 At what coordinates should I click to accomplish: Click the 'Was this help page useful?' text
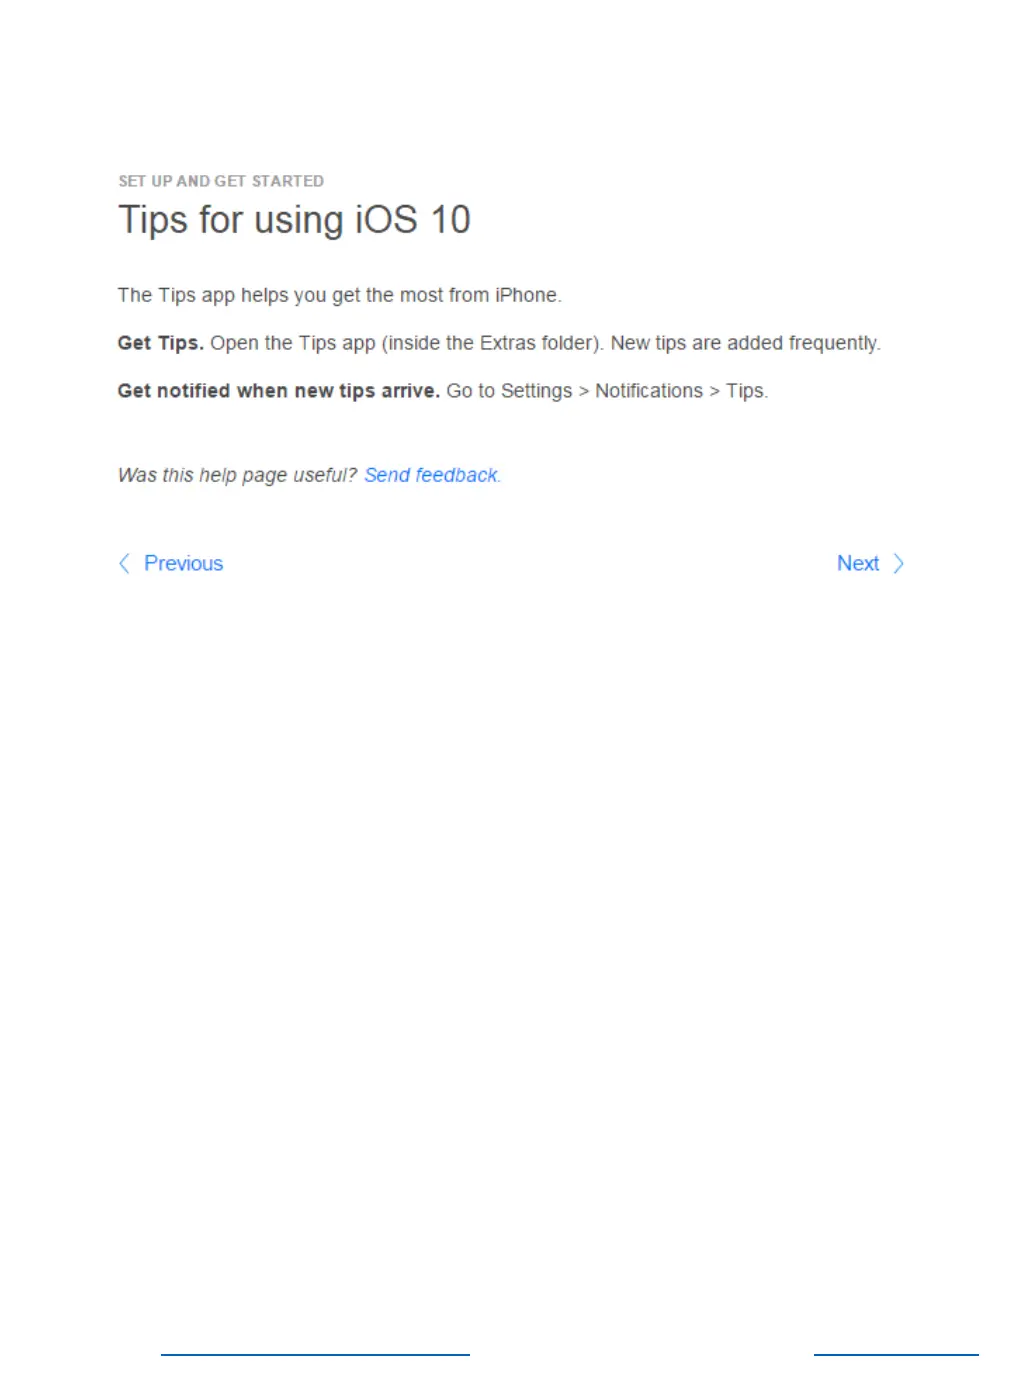pyautogui.click(x=237, y=475)
